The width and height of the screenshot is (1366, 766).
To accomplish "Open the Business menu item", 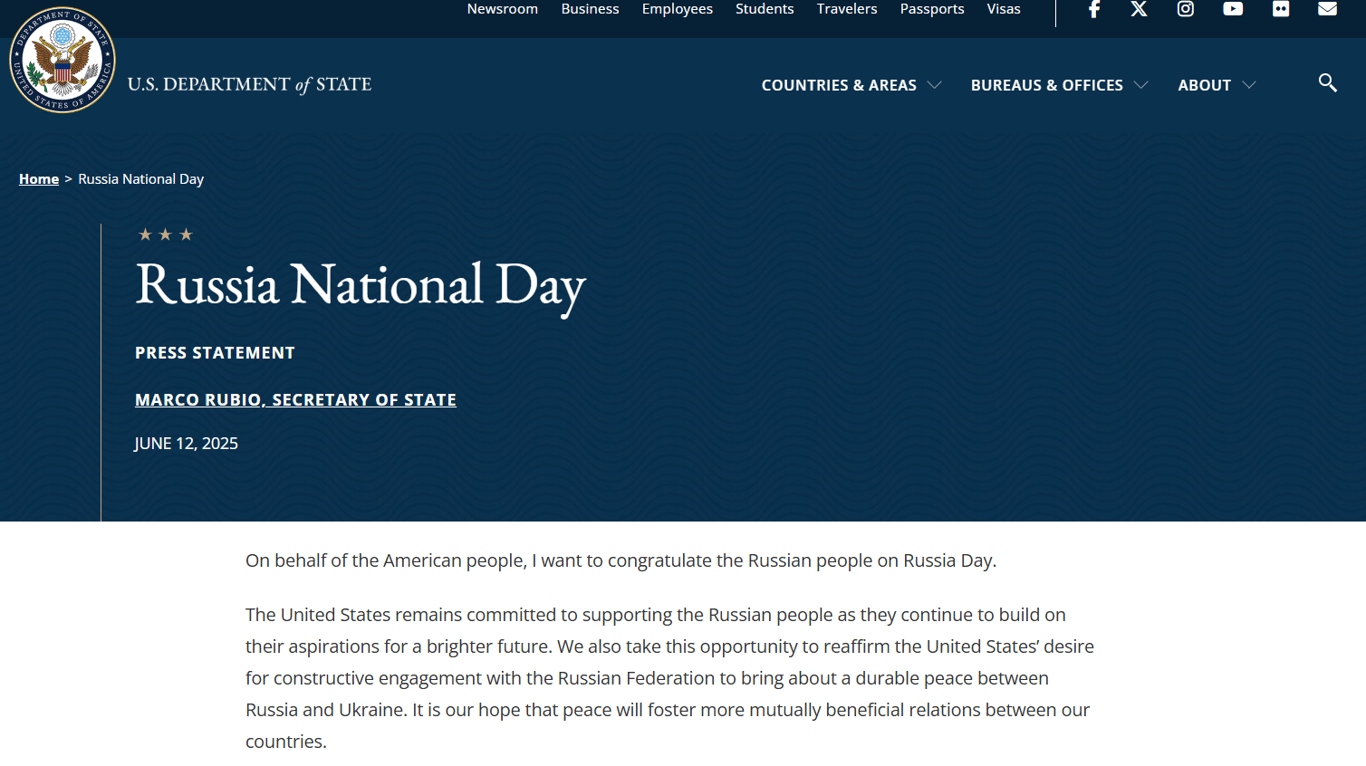I will coord(590,9).
